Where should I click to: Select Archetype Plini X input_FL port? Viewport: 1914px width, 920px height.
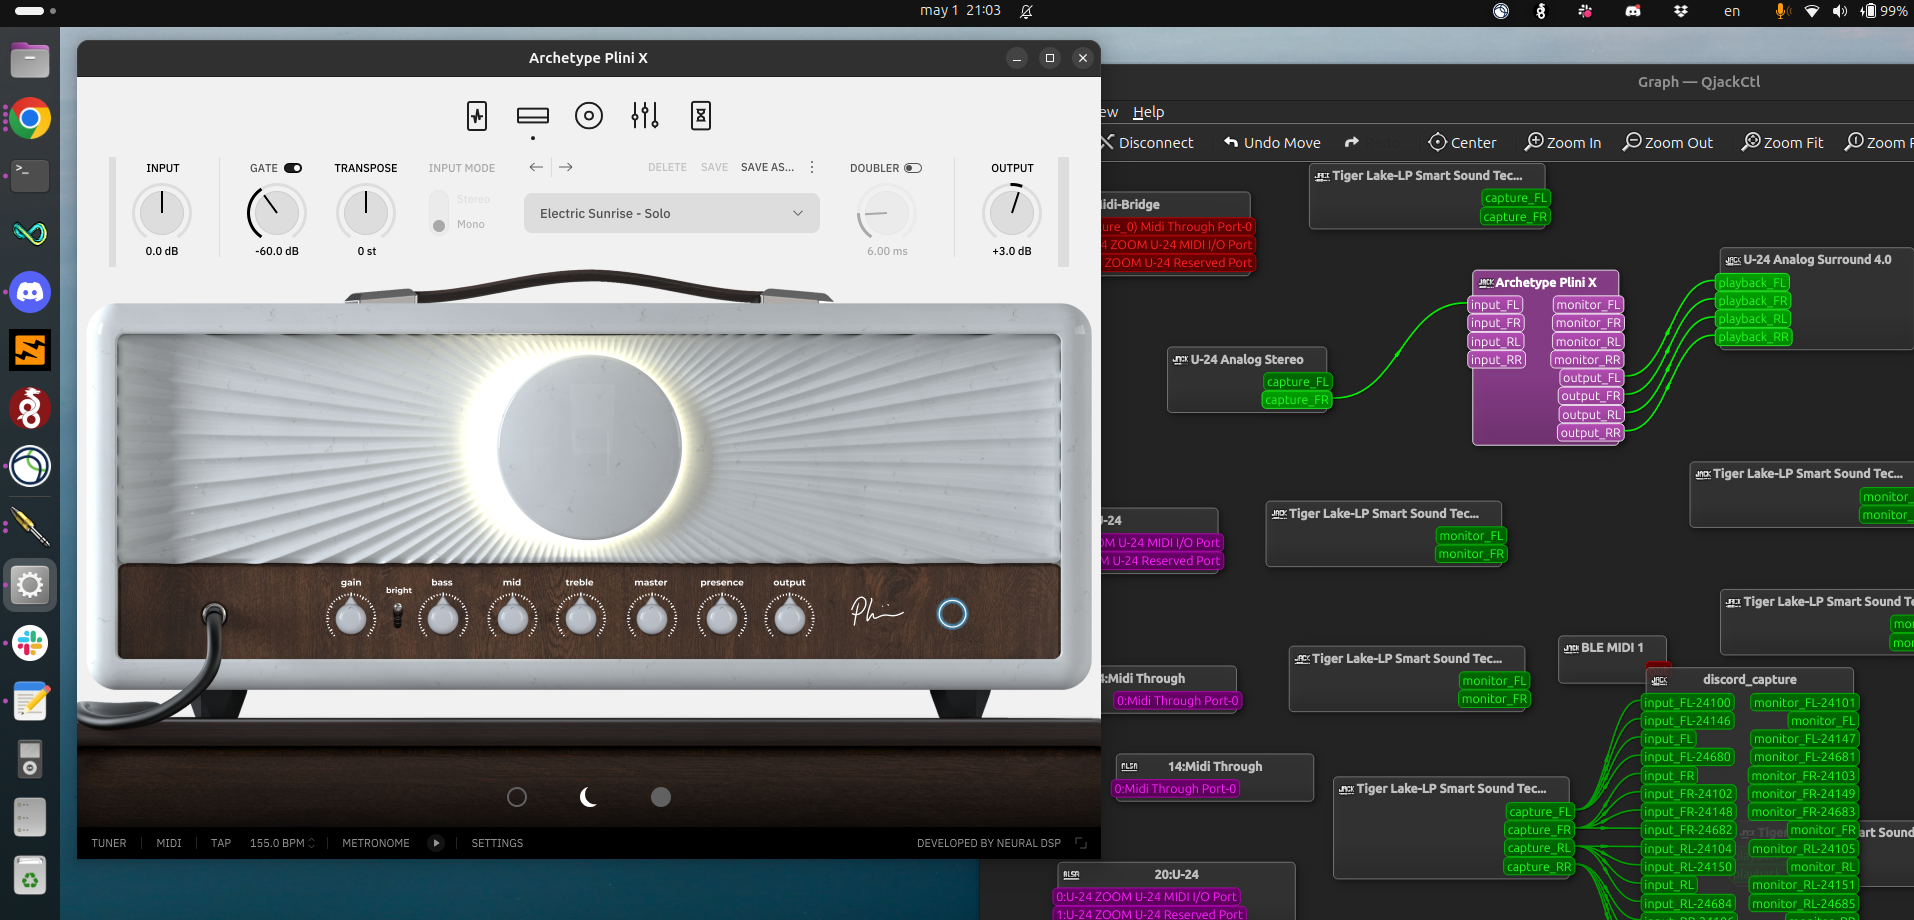[x=1495, y=305]
